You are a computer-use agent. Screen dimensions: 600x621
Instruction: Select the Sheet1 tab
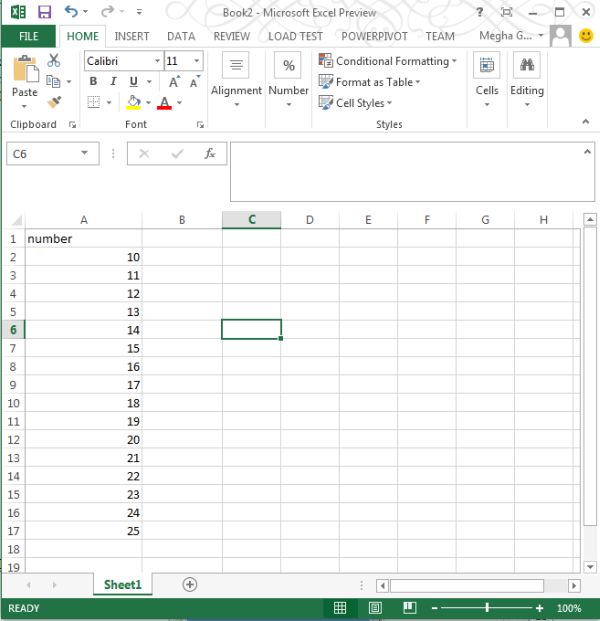tap(122, 585)
